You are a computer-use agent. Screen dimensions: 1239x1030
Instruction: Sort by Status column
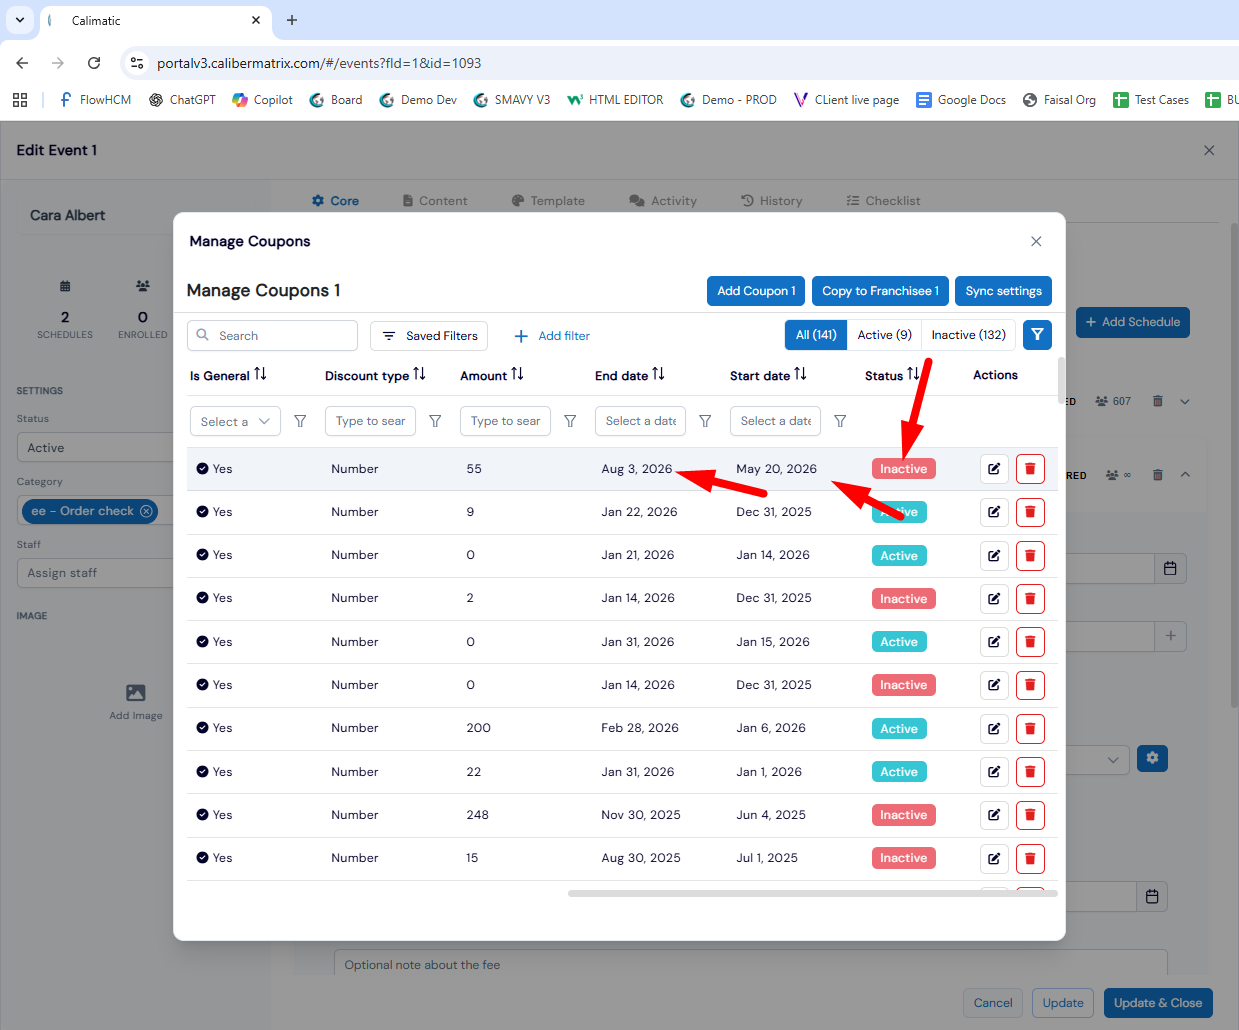tap(913, 374)
